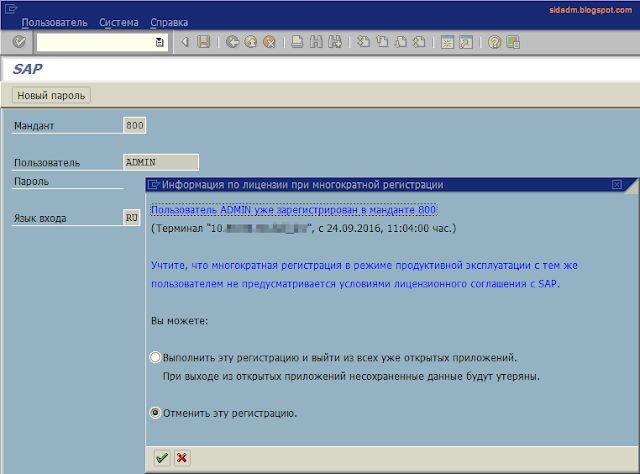The image size is (640, 474).
Task: Click the Новый пароль button
Action: tap(51, 95)
